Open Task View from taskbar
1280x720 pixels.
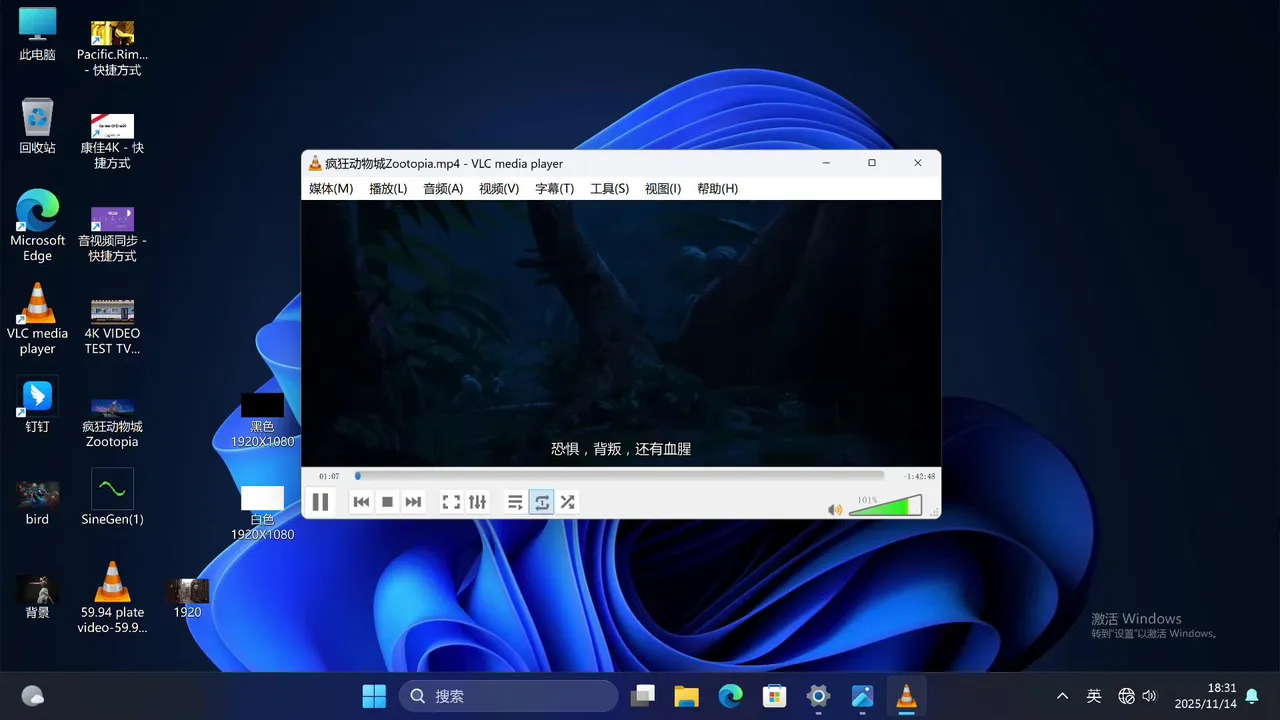[642, 696]
